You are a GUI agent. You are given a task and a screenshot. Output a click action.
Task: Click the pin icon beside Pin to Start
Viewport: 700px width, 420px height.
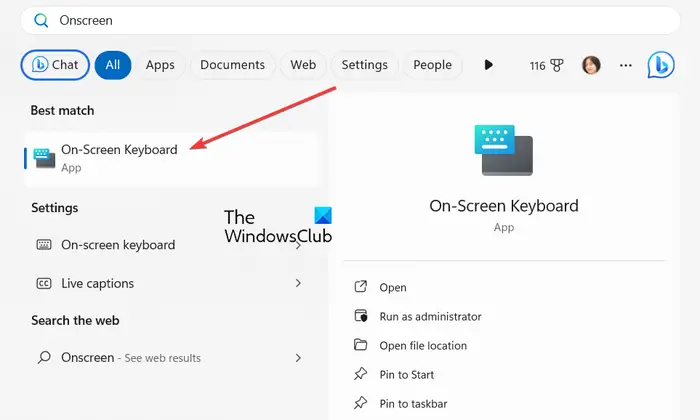(x=361, y=374)
